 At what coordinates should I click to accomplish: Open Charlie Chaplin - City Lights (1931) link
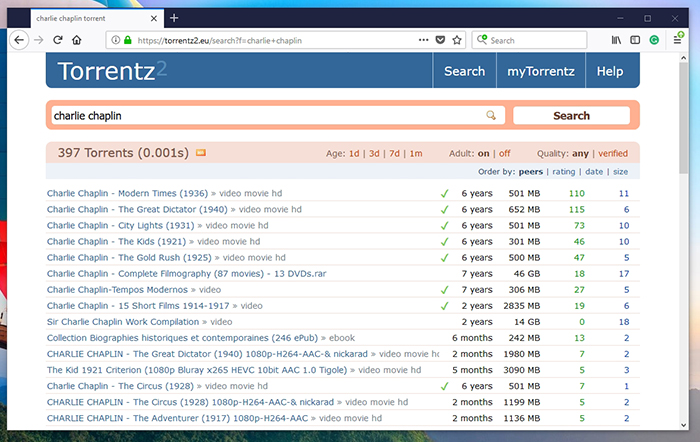coord(121,225)
